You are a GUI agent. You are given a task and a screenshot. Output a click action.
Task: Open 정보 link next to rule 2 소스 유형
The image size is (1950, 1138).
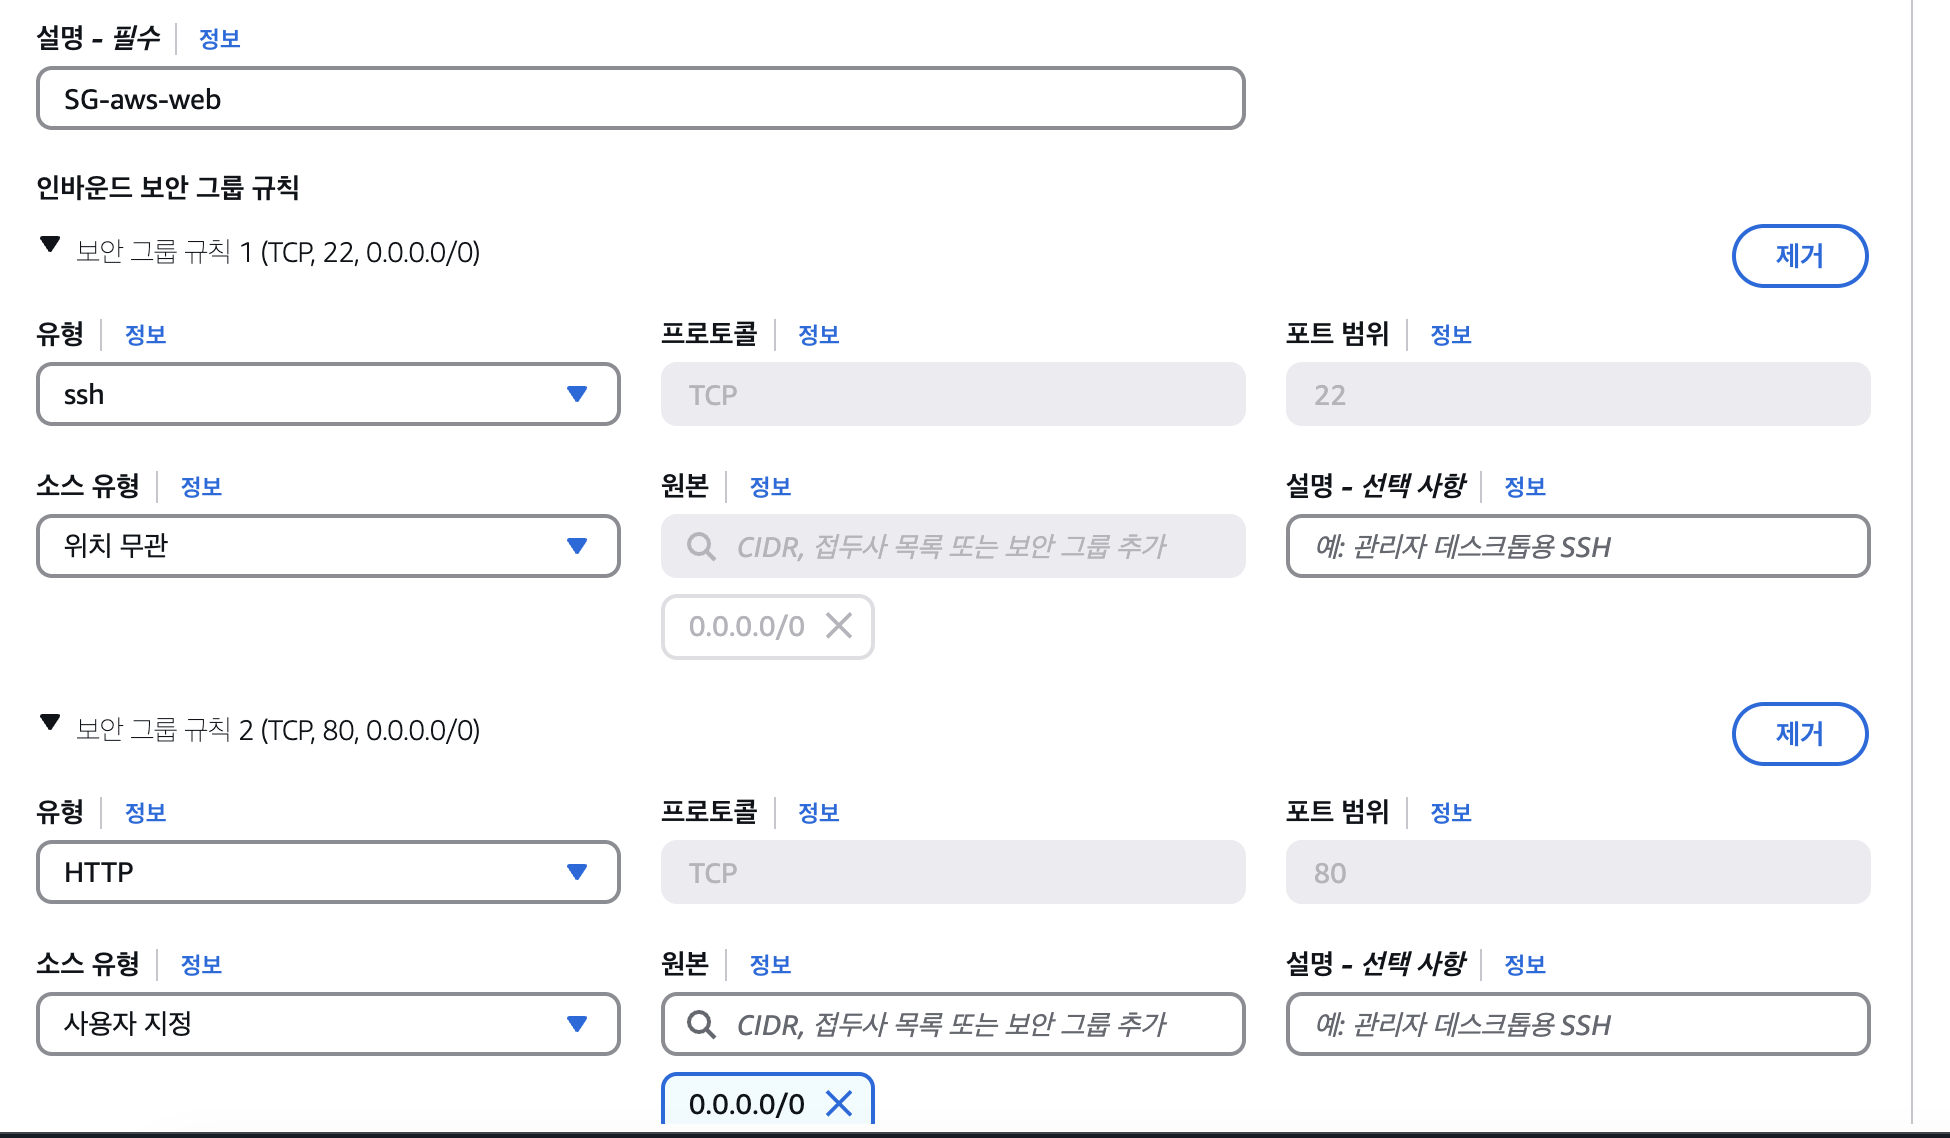click(200, 965)
